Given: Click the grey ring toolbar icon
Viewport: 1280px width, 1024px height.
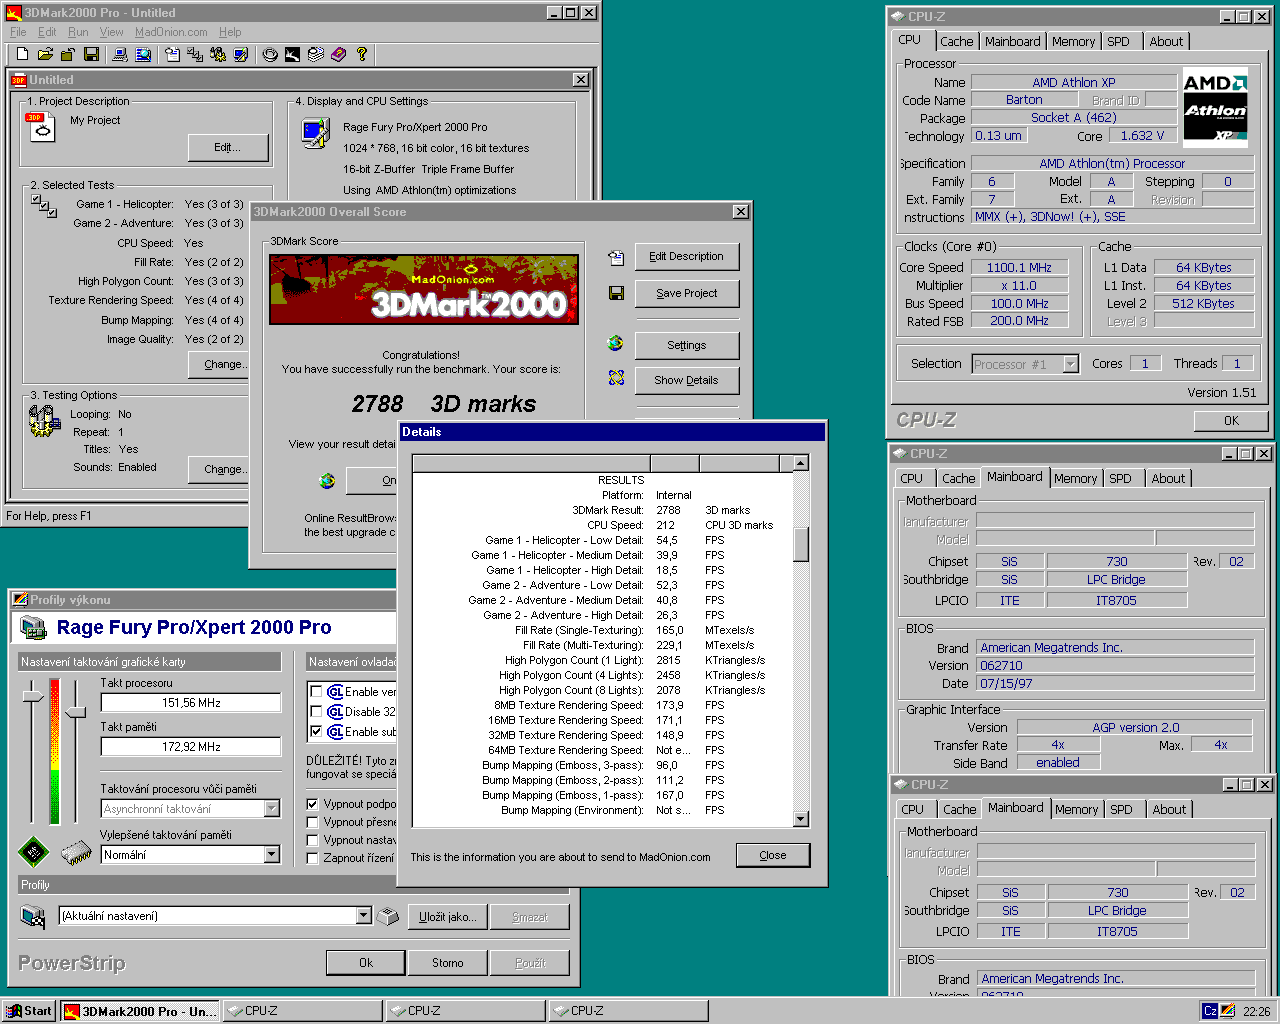Looking at the screenshot, I should point(270,54).
